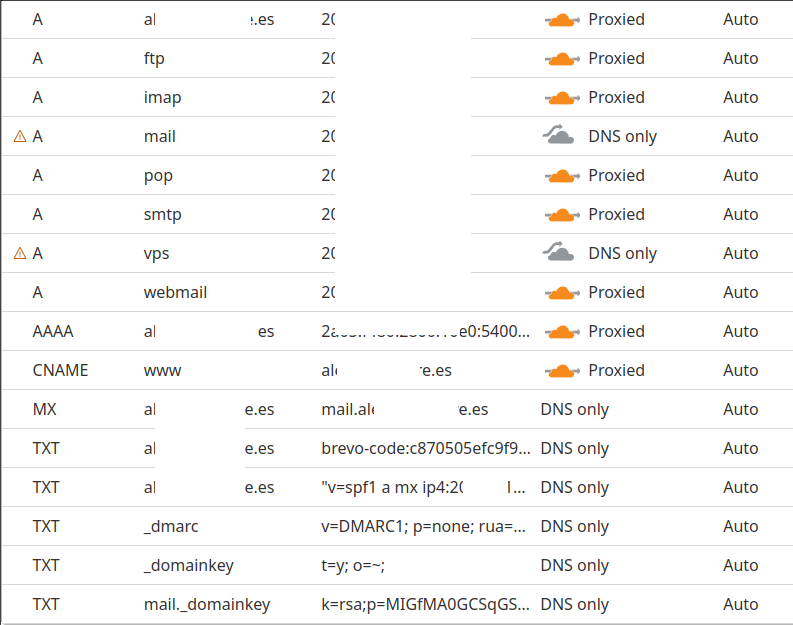Click the warning triangle beside the vps record
Screen dimensions: 793x625
tap(20, 253)
